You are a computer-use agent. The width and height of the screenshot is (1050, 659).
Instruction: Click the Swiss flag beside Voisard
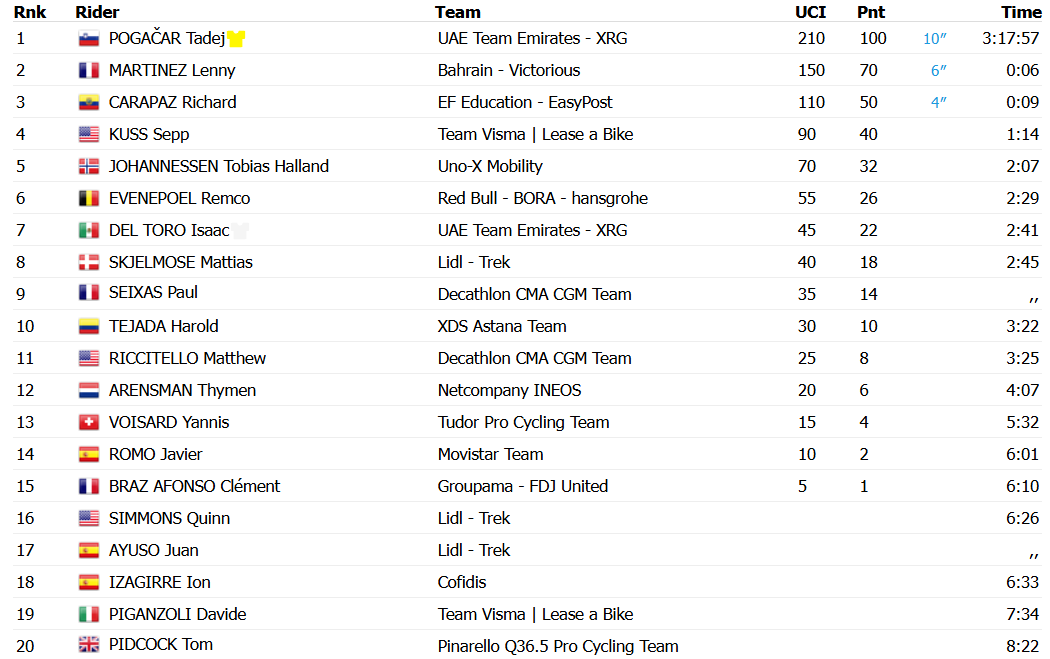pyautogui.click(x=89, y=423)
